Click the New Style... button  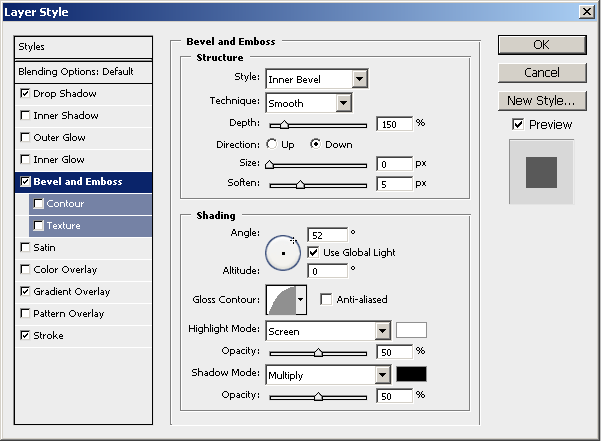[541, 101]
